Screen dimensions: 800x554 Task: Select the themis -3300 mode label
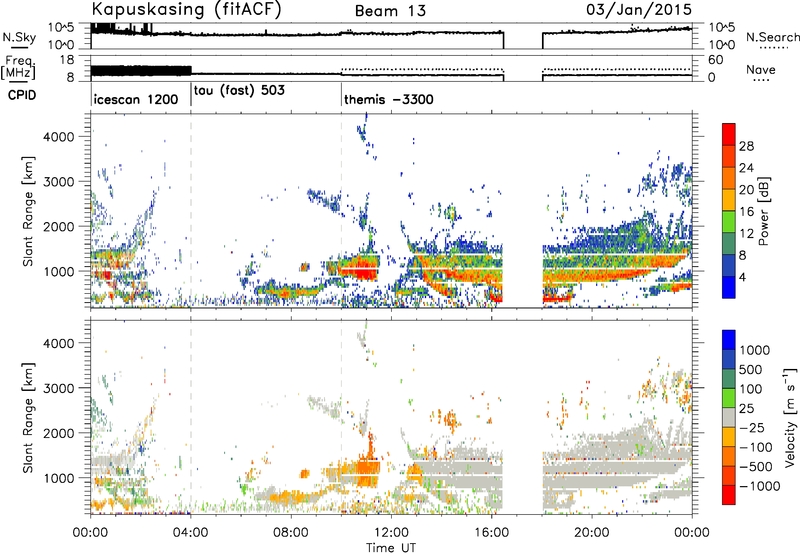coord(389,99)
